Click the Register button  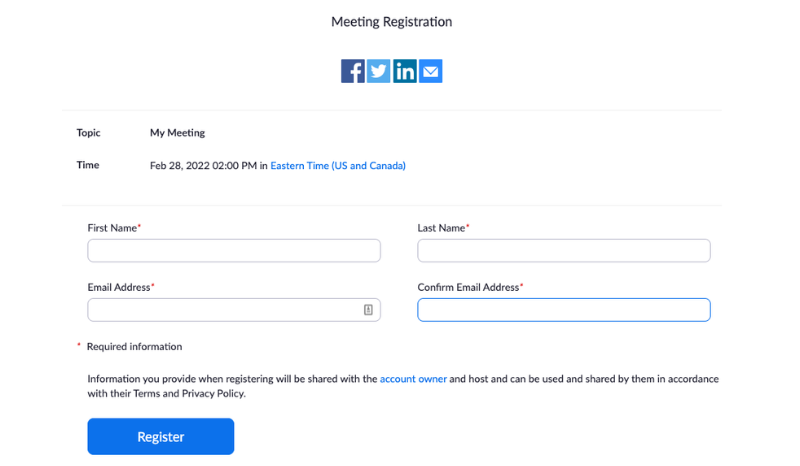(x=161, y=436)
